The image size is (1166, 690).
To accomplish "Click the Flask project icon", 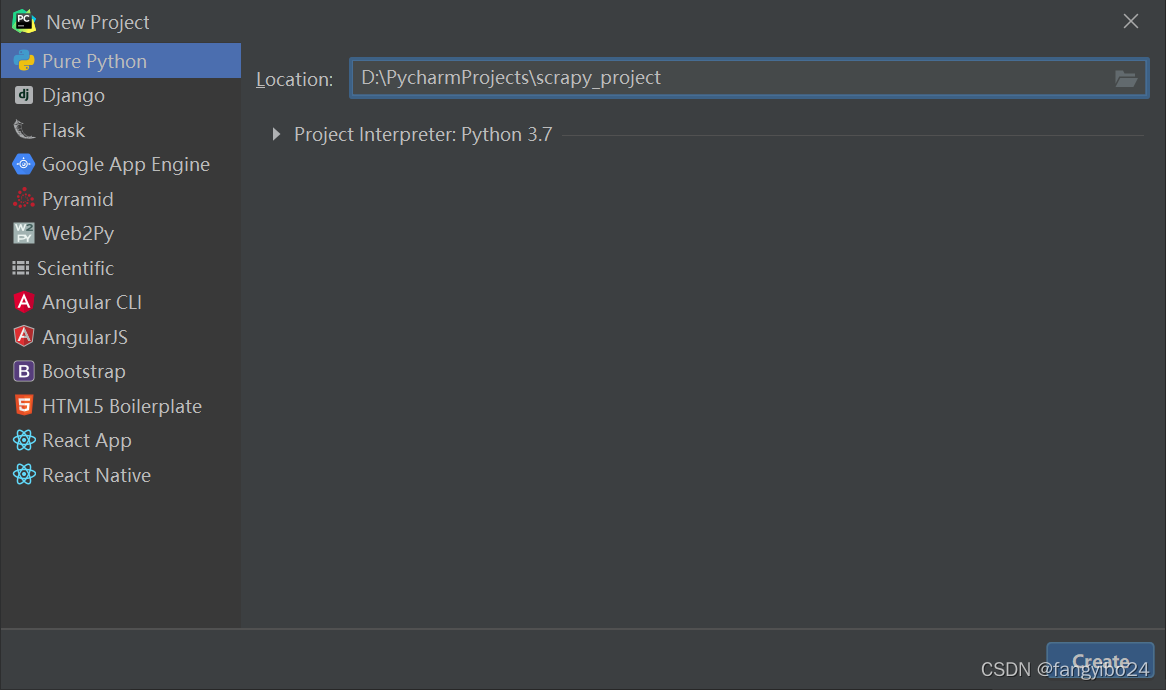I will (x=23, y=130).
